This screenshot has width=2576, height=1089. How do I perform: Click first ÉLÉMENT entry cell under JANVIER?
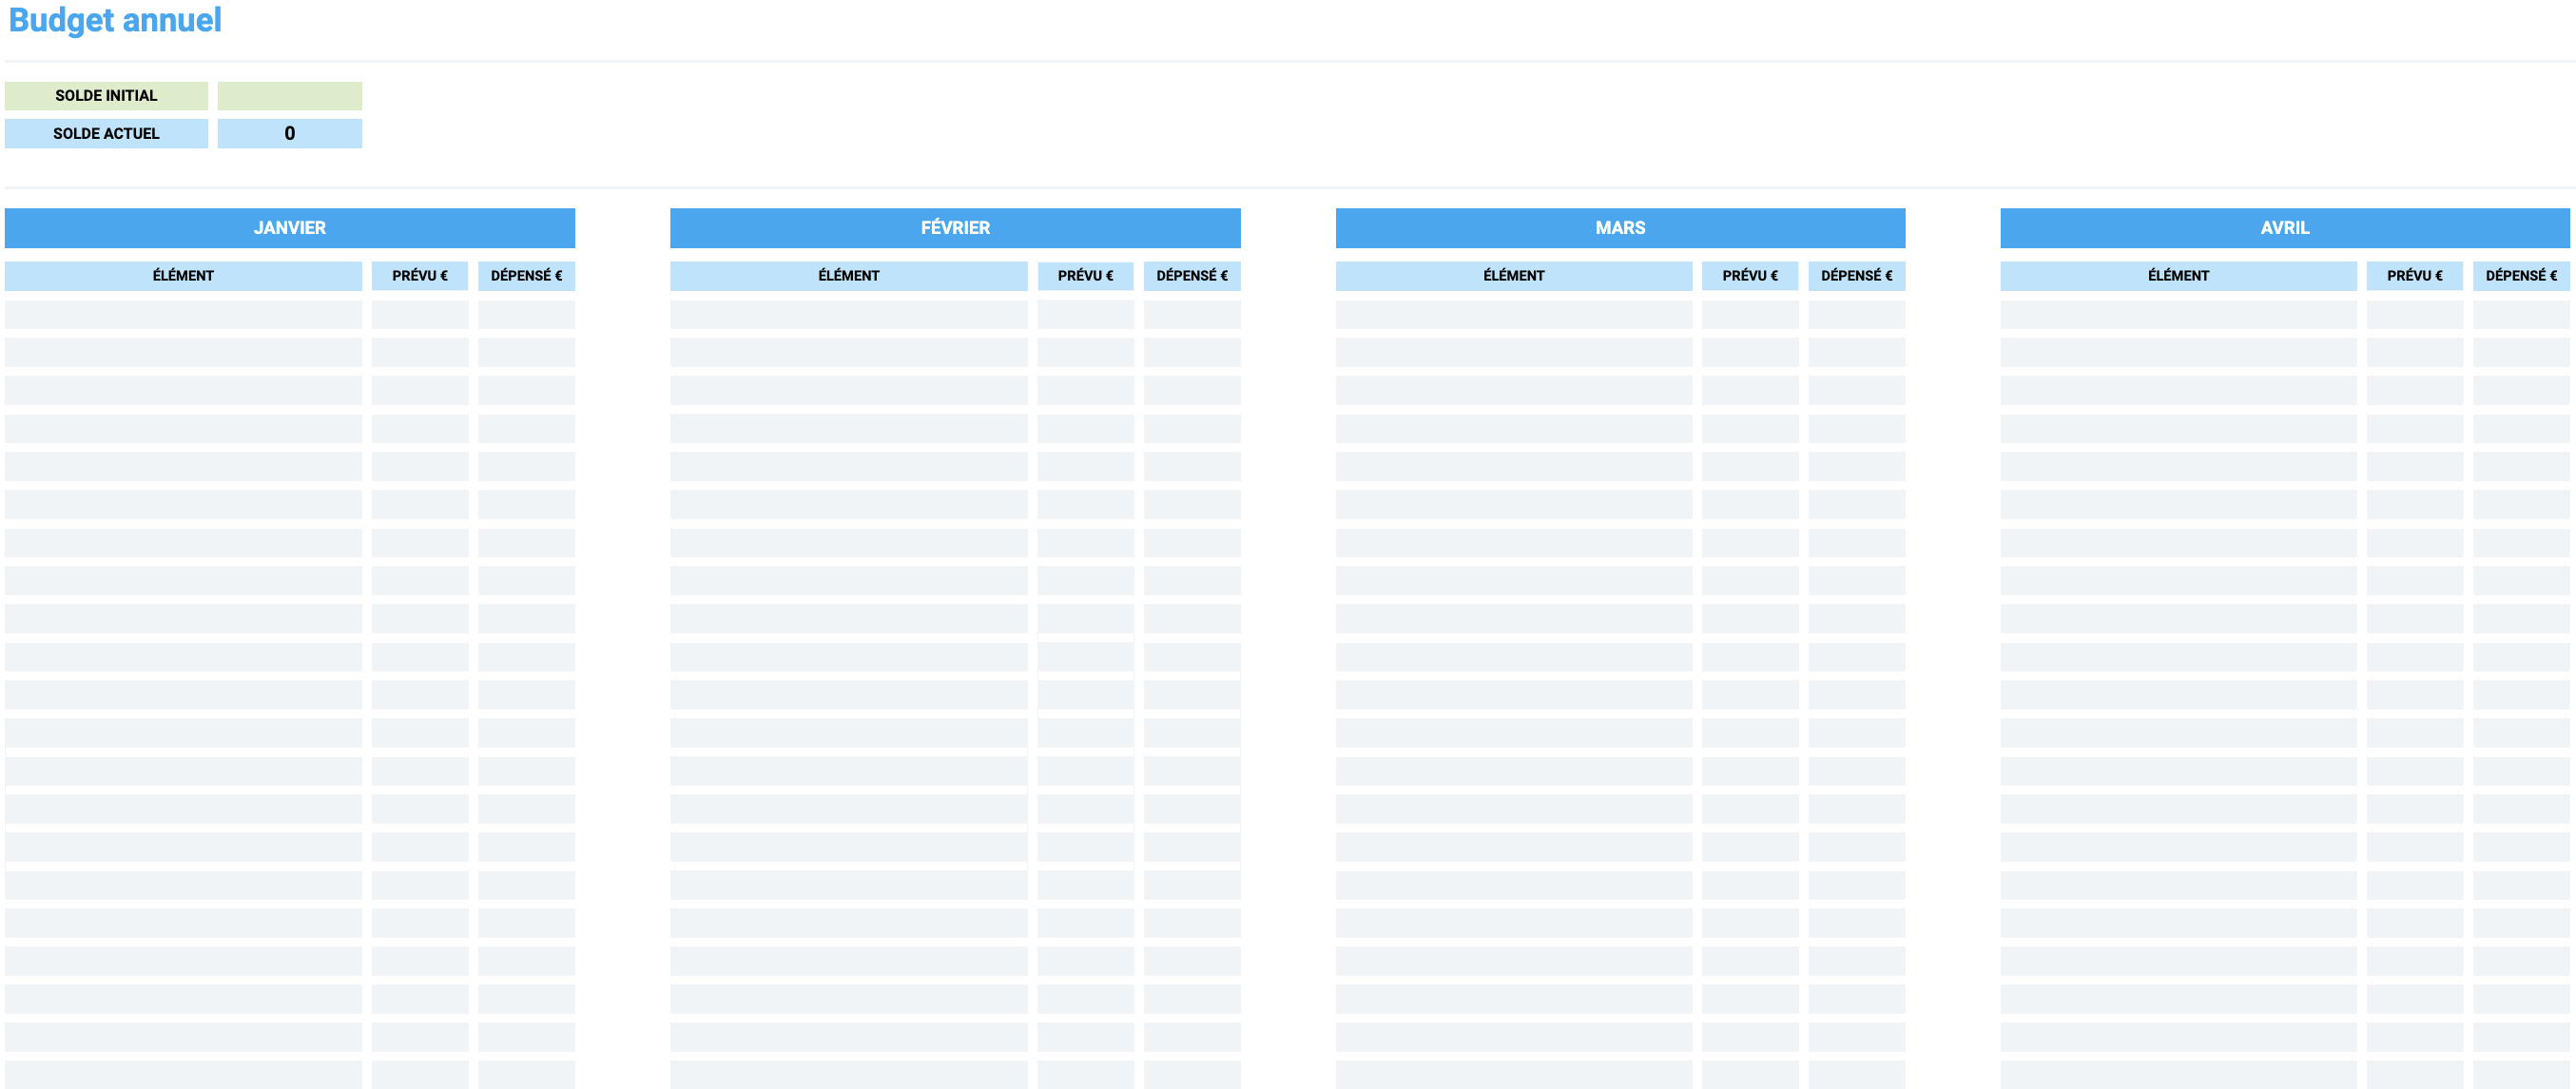click(x=183, y=315)
